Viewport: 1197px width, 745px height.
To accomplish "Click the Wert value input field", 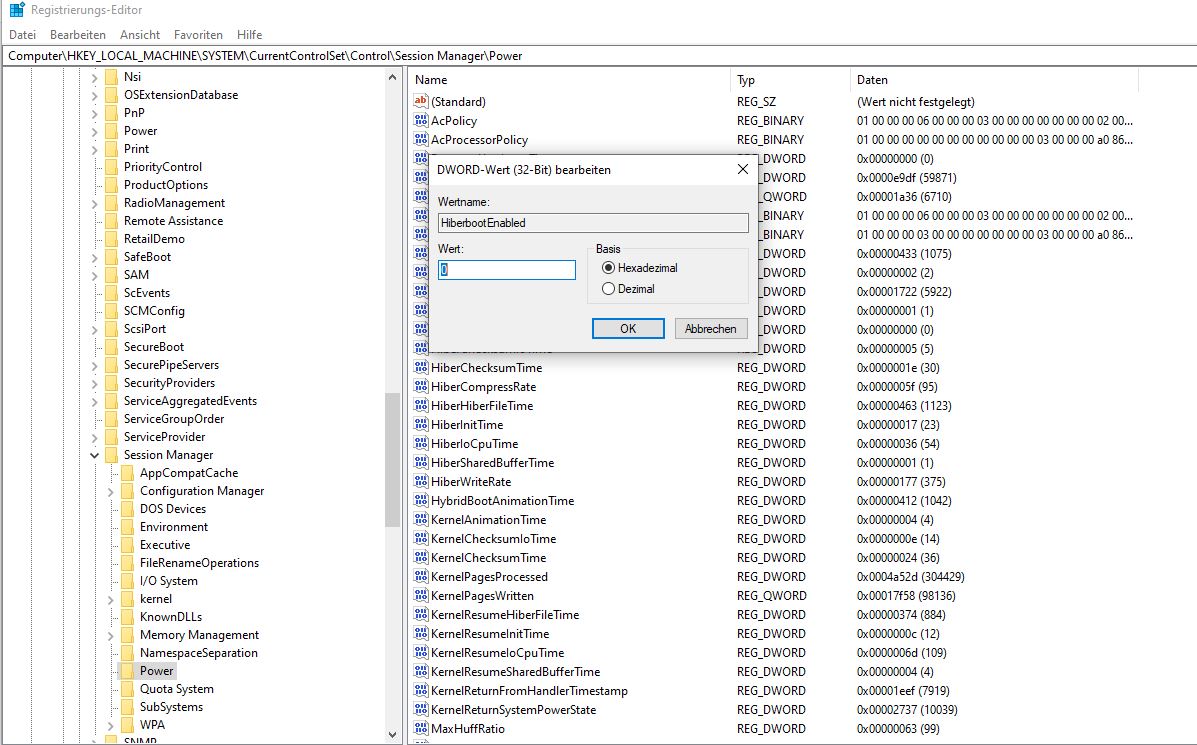I will [x=507, y=269].
